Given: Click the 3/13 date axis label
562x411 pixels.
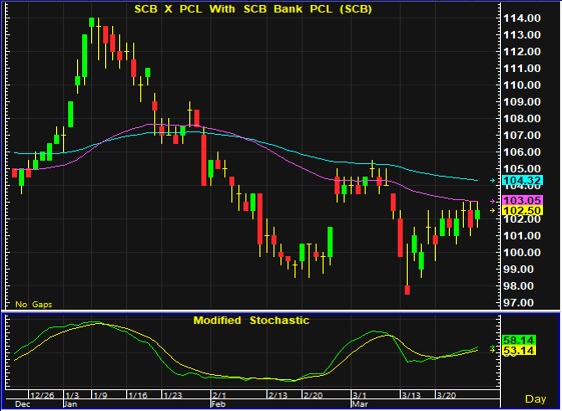Looking at the screenshot, I should pyautogui.click(x=411, y=395).
